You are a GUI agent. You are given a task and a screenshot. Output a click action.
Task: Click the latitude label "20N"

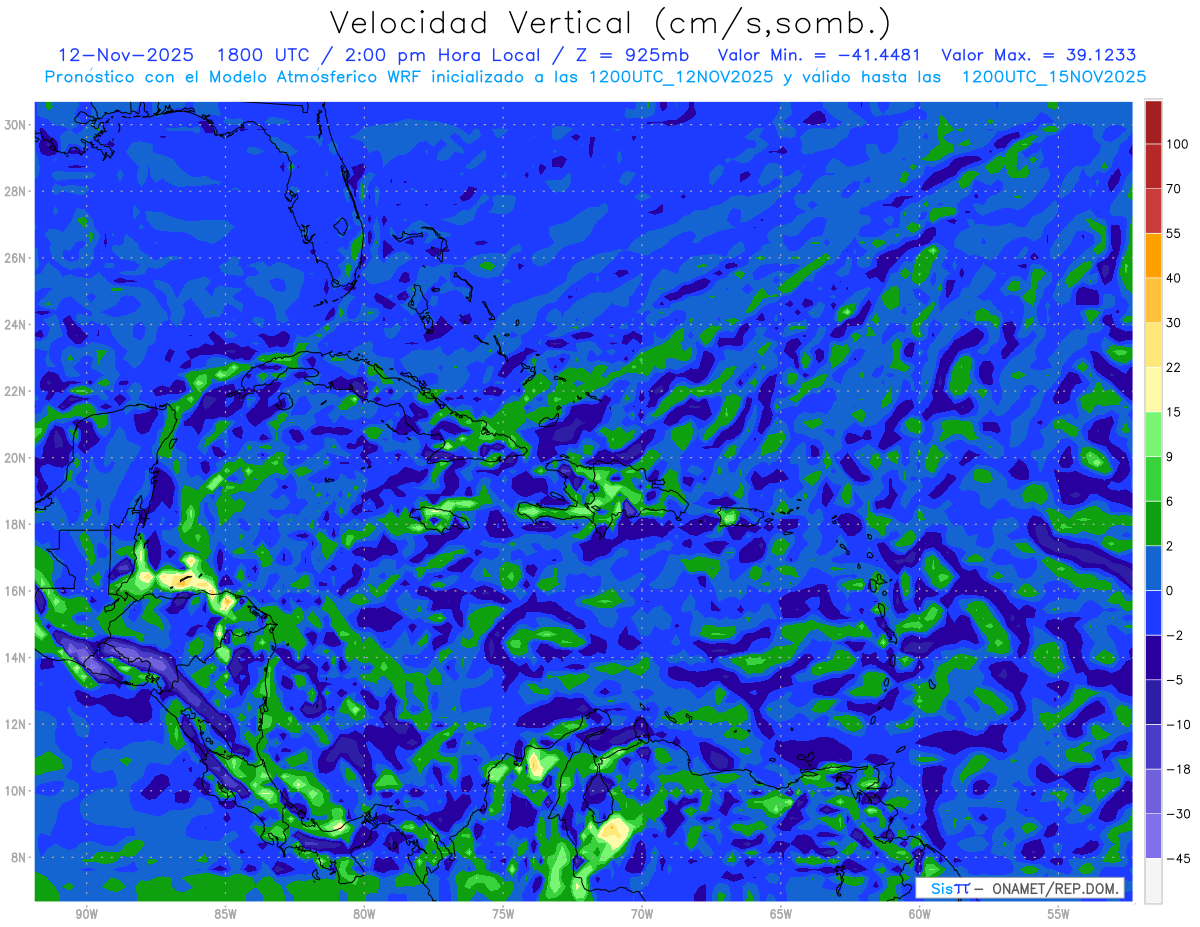coord(17,458)
